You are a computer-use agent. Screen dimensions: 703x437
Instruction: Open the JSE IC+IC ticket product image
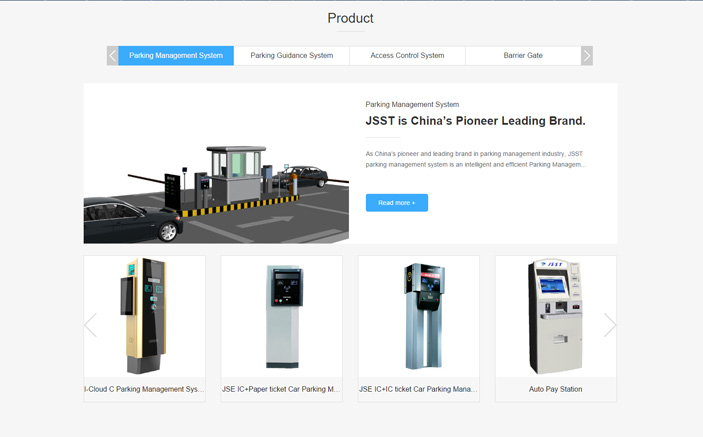tap(419, 316)
